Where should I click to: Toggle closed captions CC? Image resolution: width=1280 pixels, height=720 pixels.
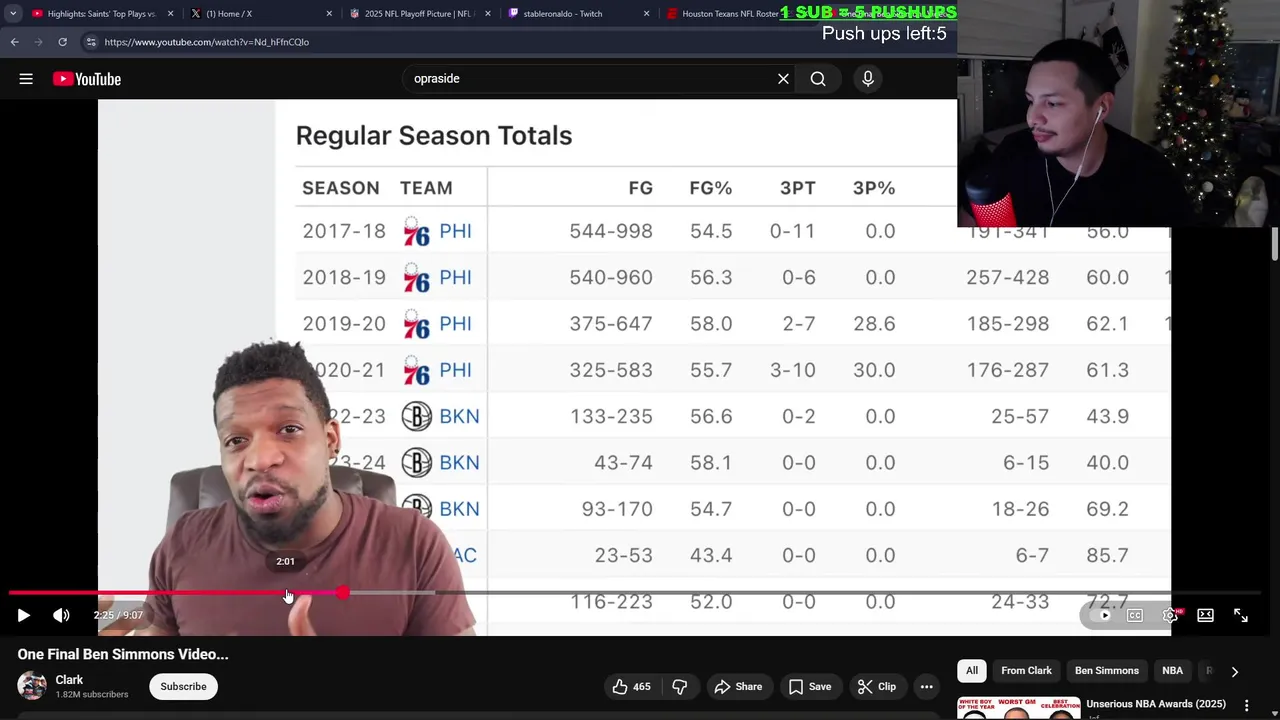click(x=1135, y=615)
